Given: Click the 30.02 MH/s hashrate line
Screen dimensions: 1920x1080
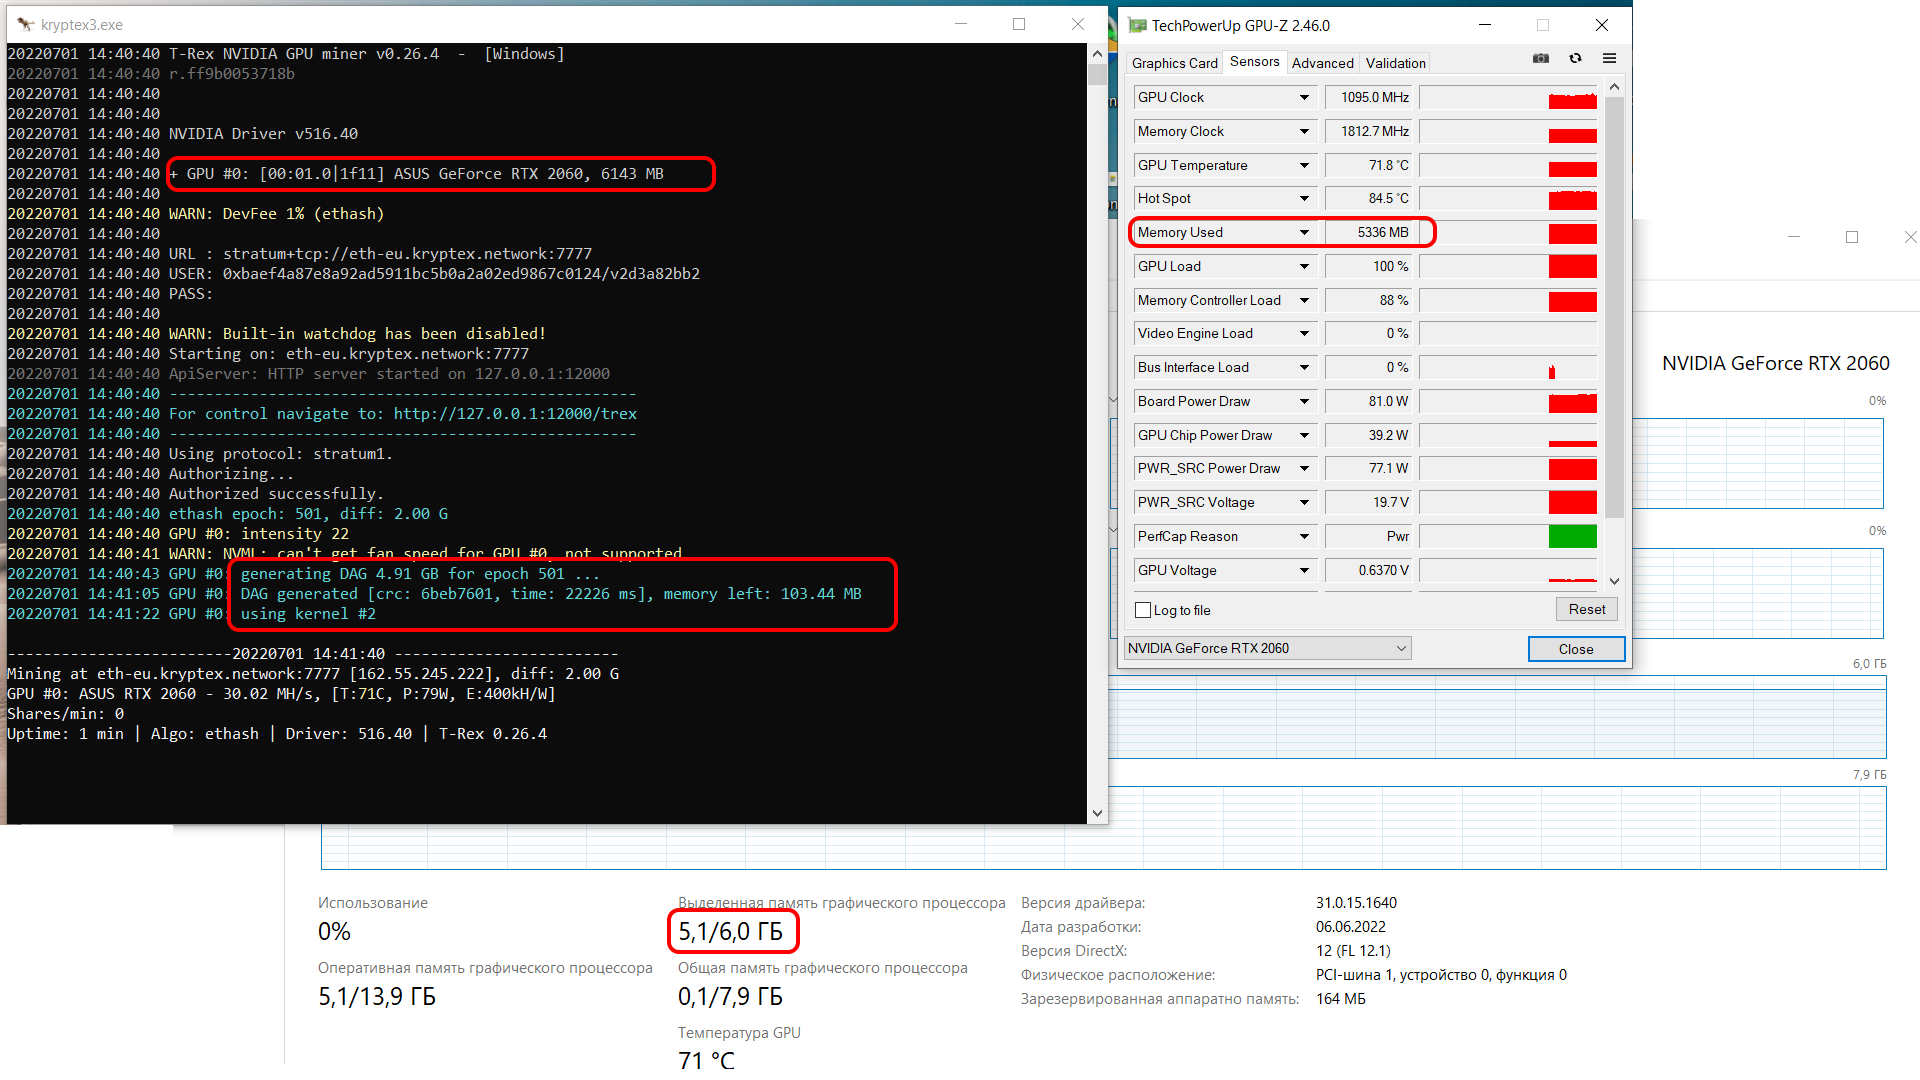Looking at the screenshot, I should point(281,693).
